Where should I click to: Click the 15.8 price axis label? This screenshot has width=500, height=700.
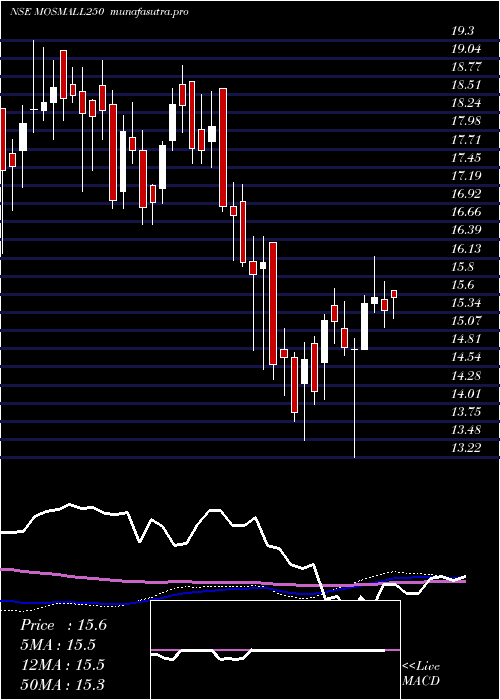pyautogui.click(x=462, y=267)
